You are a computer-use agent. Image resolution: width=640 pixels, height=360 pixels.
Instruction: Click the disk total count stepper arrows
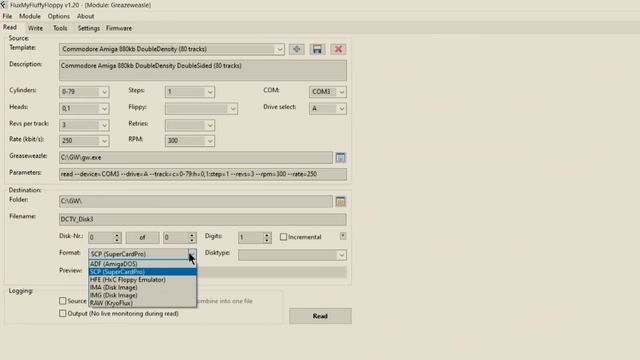192,237
